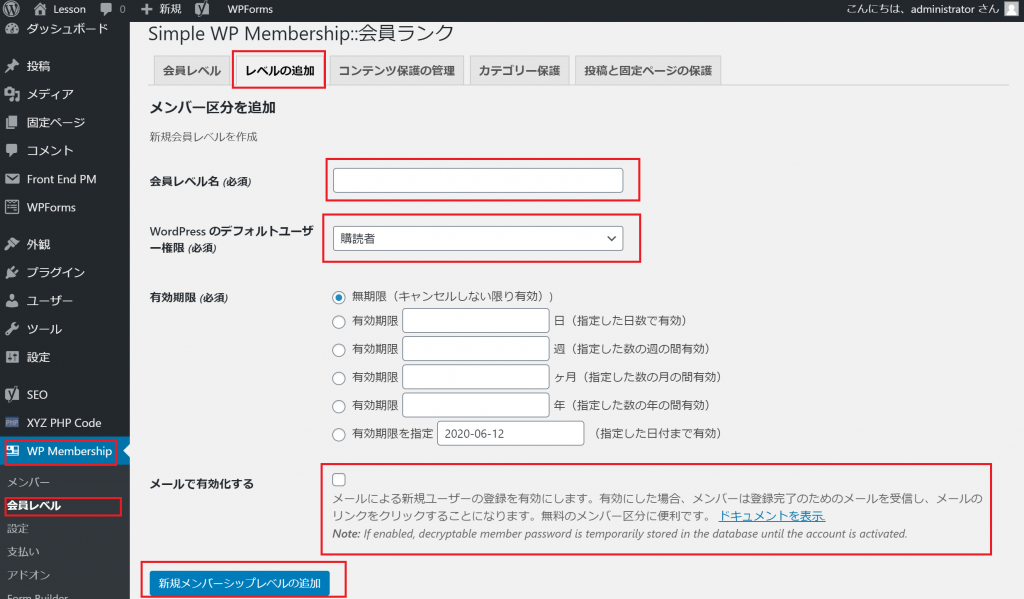This screenshot has width=1024, height=599.
Task: Select 有効期限を指定 fixed date radio button
Action: coord(338,435)
